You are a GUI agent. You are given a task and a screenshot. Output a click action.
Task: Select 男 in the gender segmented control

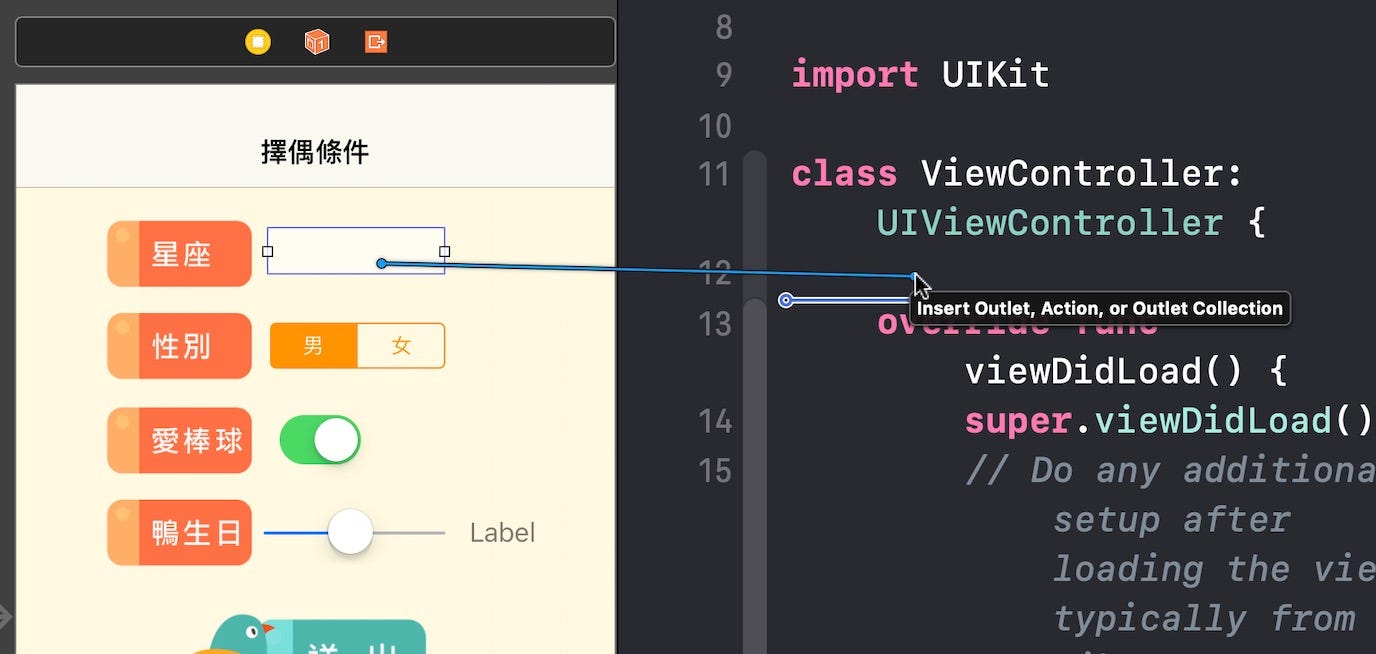313,345
